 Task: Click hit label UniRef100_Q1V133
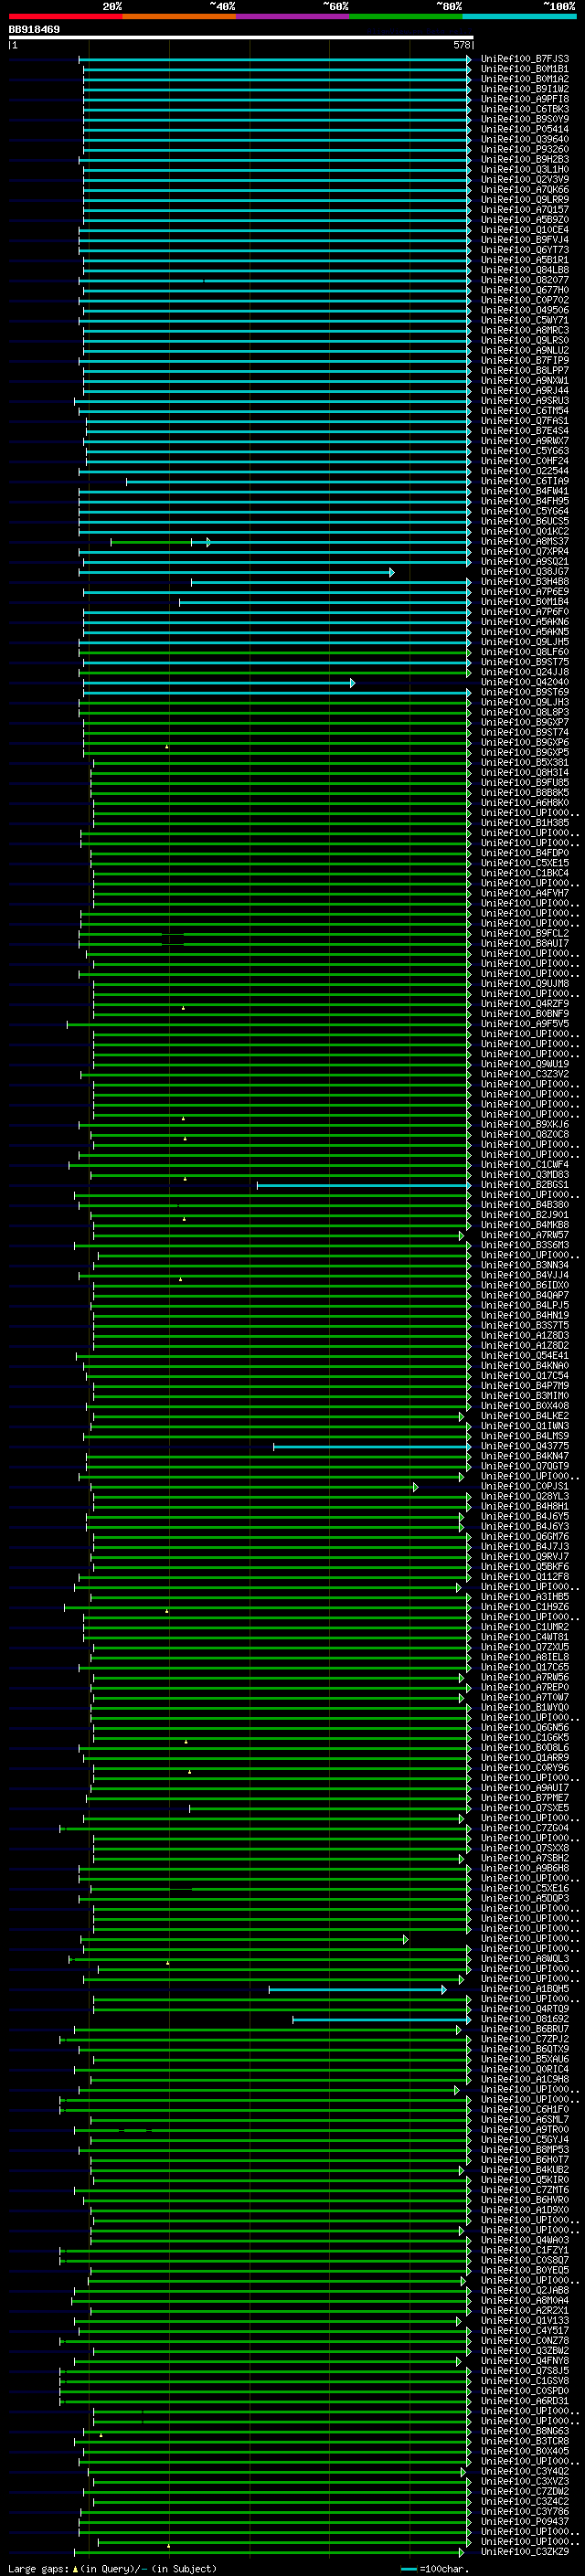click(x=525, y=2321)
